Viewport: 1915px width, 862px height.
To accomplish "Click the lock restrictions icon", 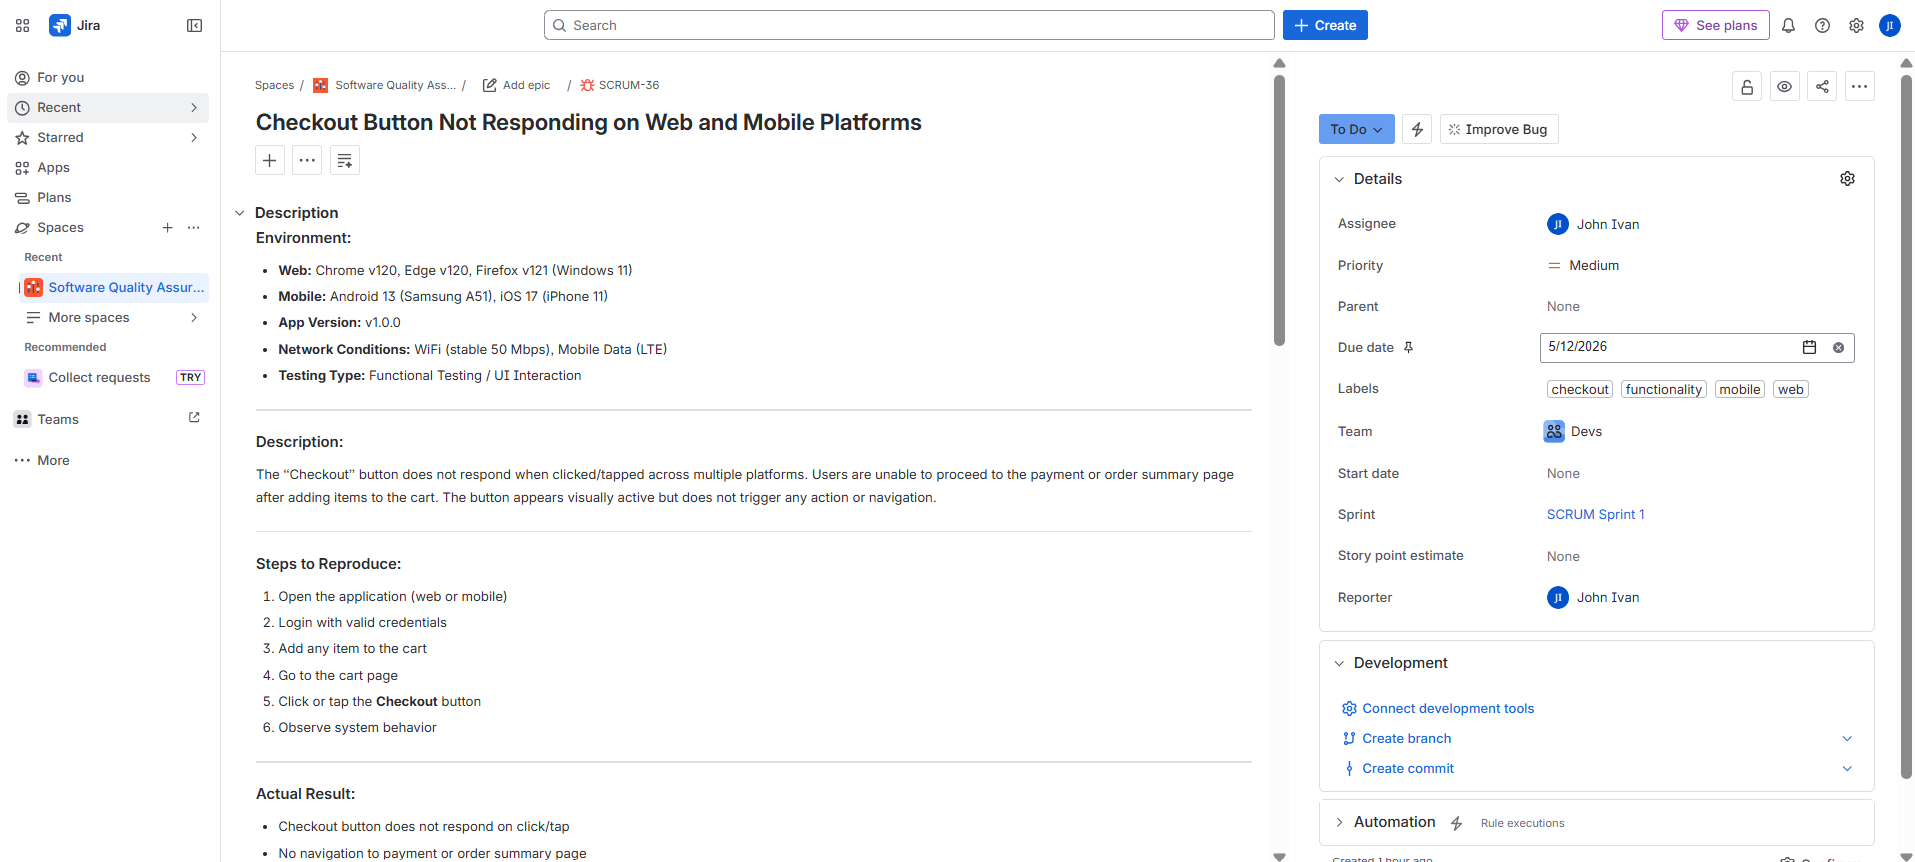I will point(1747,87).
